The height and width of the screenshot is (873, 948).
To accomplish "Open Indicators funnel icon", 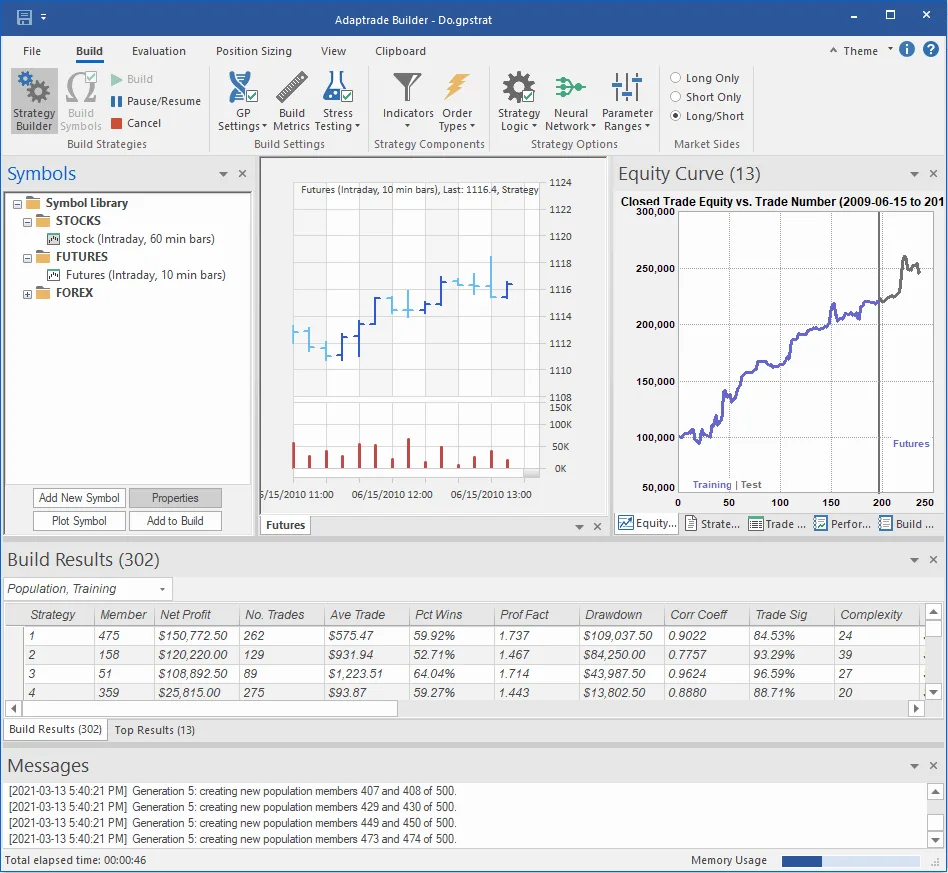I will 407,88.
